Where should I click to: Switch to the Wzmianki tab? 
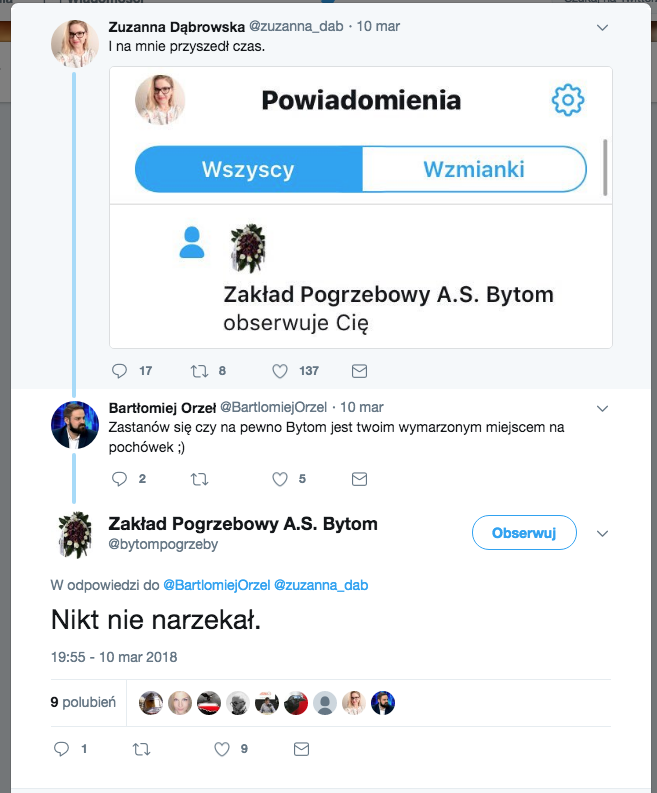click(x=474, y=169)
